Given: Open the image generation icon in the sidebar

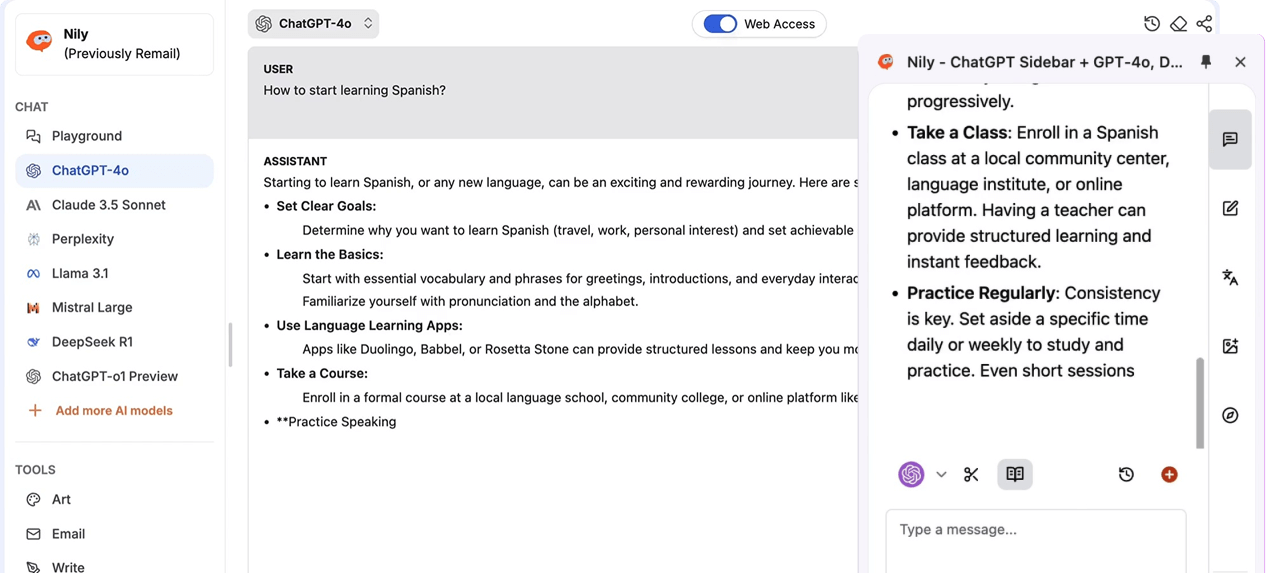Looking at the screenshot, I should click(x=1230, y=346).
